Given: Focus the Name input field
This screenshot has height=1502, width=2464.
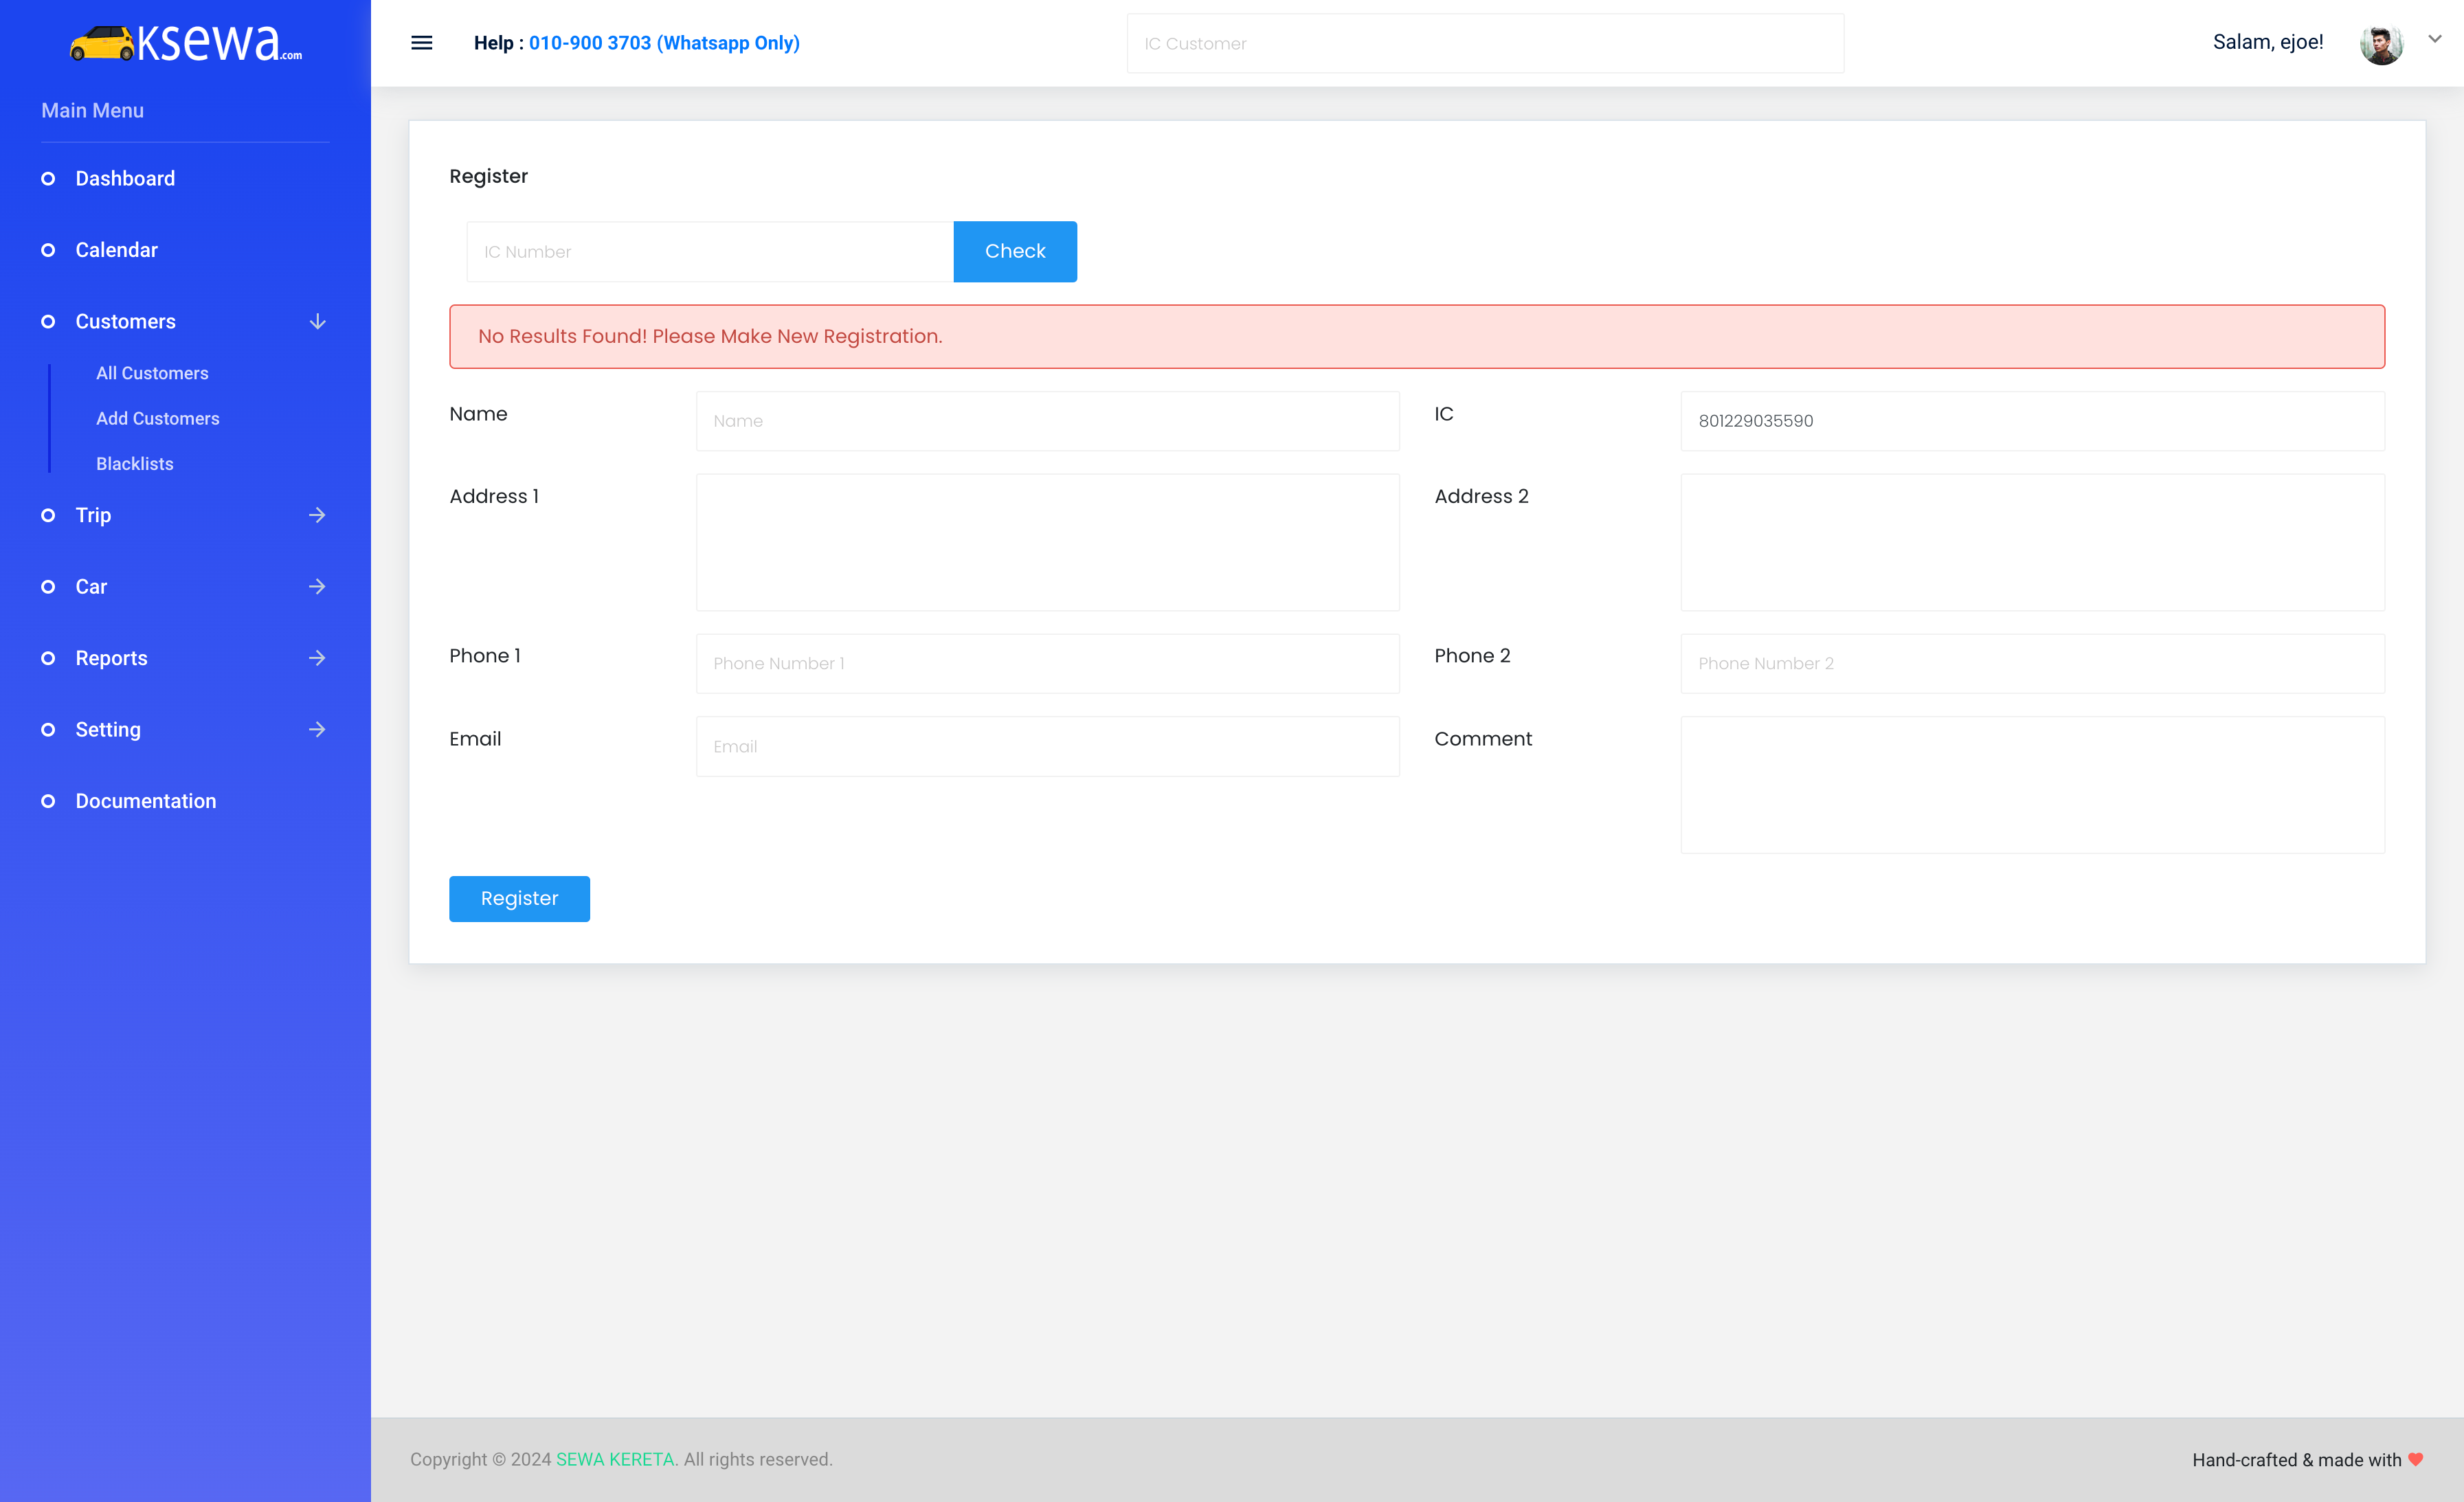Looking at the screenshot, I should 1047,421.
